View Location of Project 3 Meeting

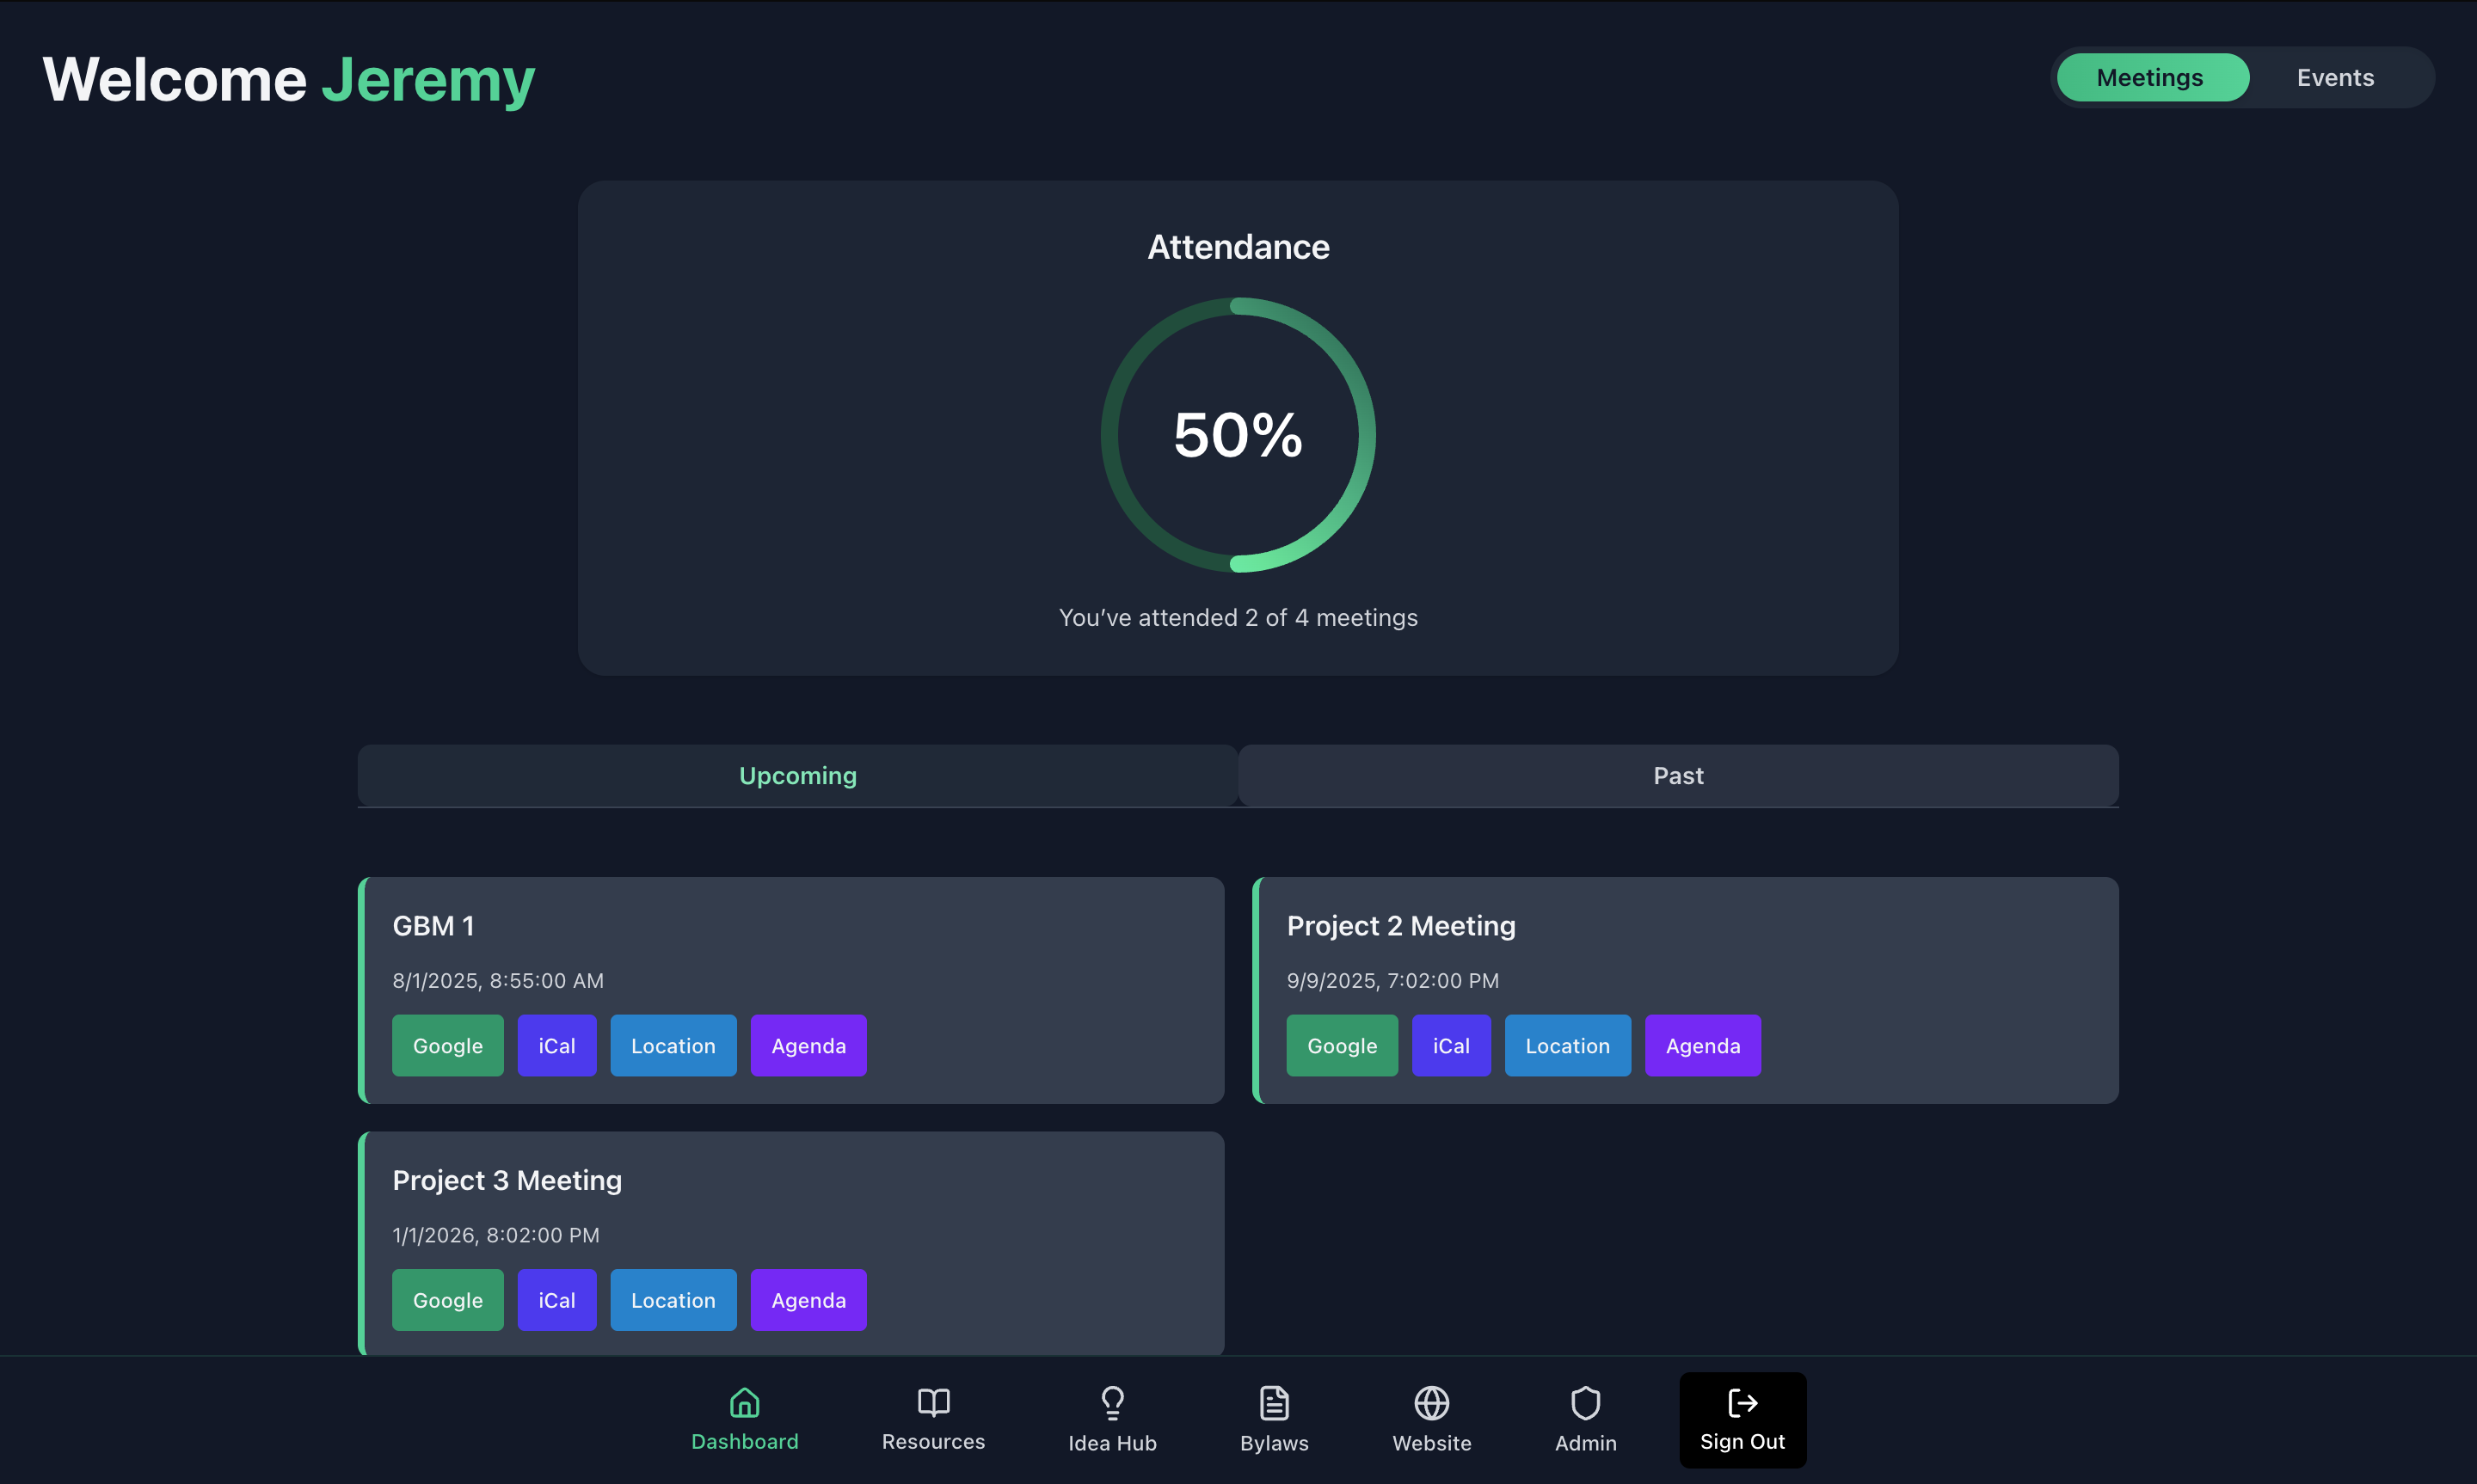point(673,1300)
